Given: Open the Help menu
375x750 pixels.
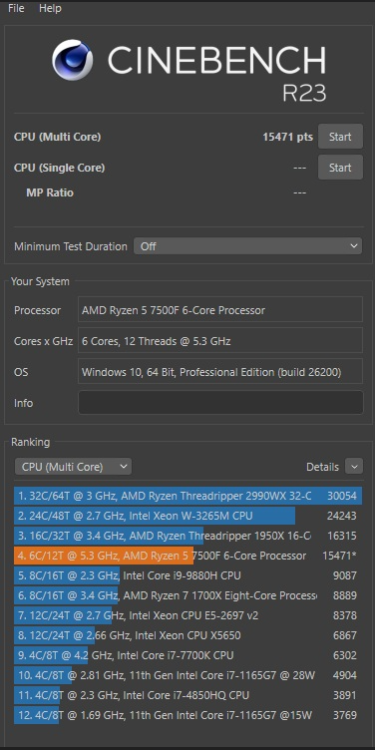Looking at the screenshot, I should point(50,8).
